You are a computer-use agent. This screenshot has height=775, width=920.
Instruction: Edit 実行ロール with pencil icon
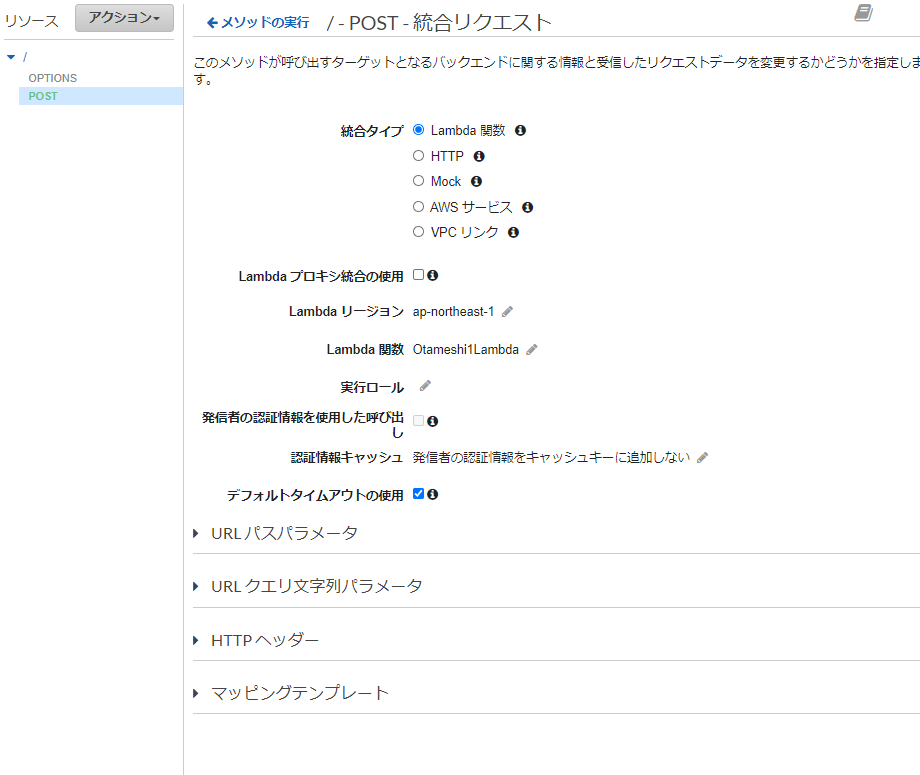click(x=425, y=385)
